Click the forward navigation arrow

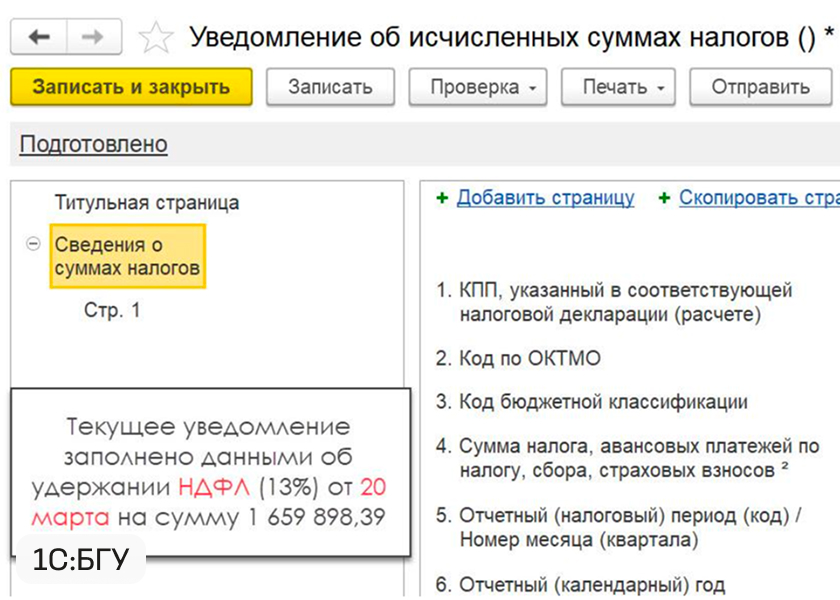click(93, 38)
